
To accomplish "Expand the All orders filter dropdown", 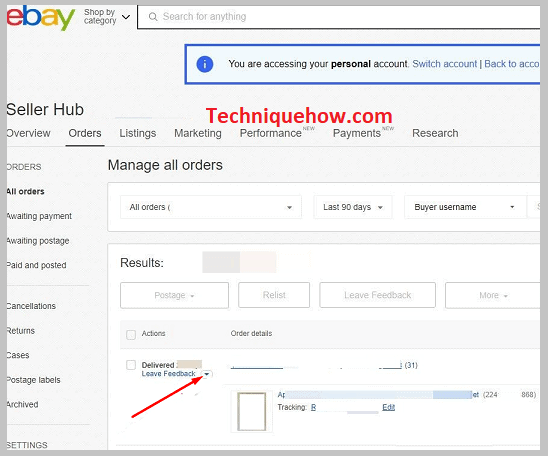I will [211, 207].
